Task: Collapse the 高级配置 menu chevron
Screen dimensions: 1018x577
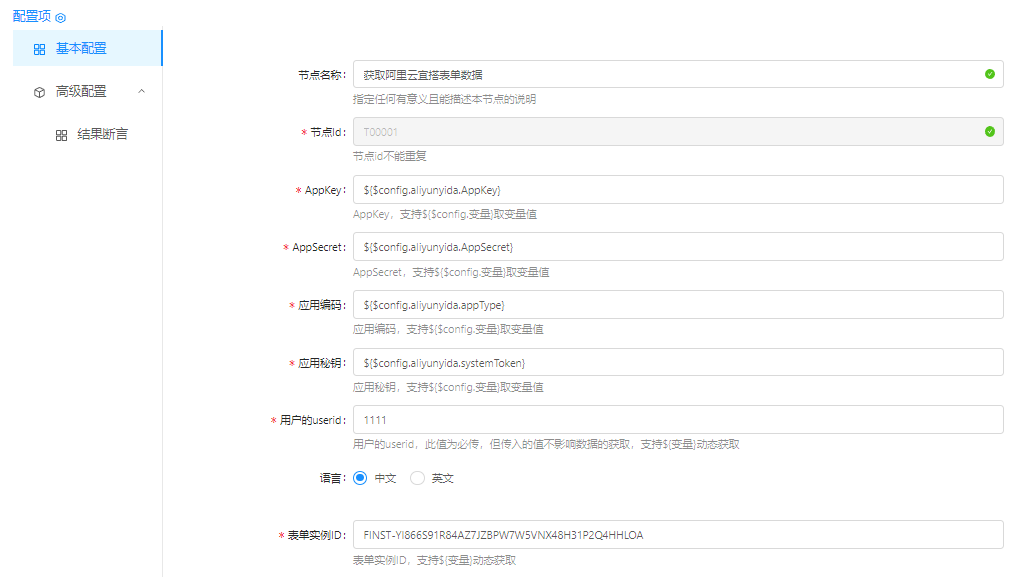Action: point(141,91)
